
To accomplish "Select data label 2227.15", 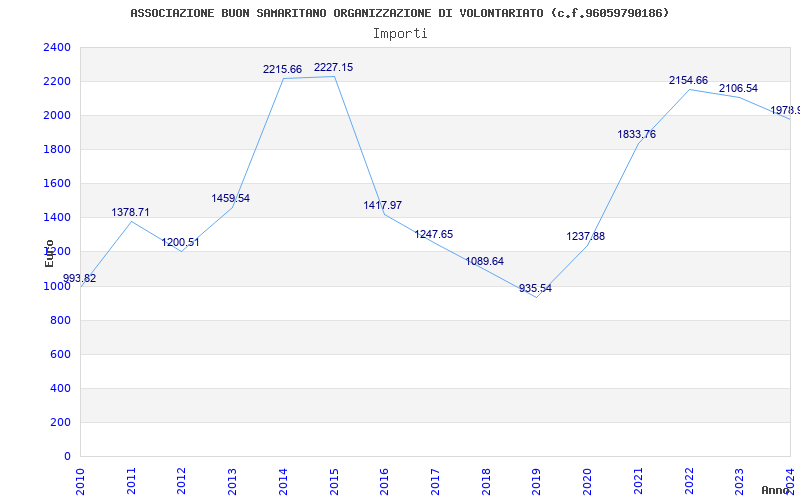I will coord(333,67).
